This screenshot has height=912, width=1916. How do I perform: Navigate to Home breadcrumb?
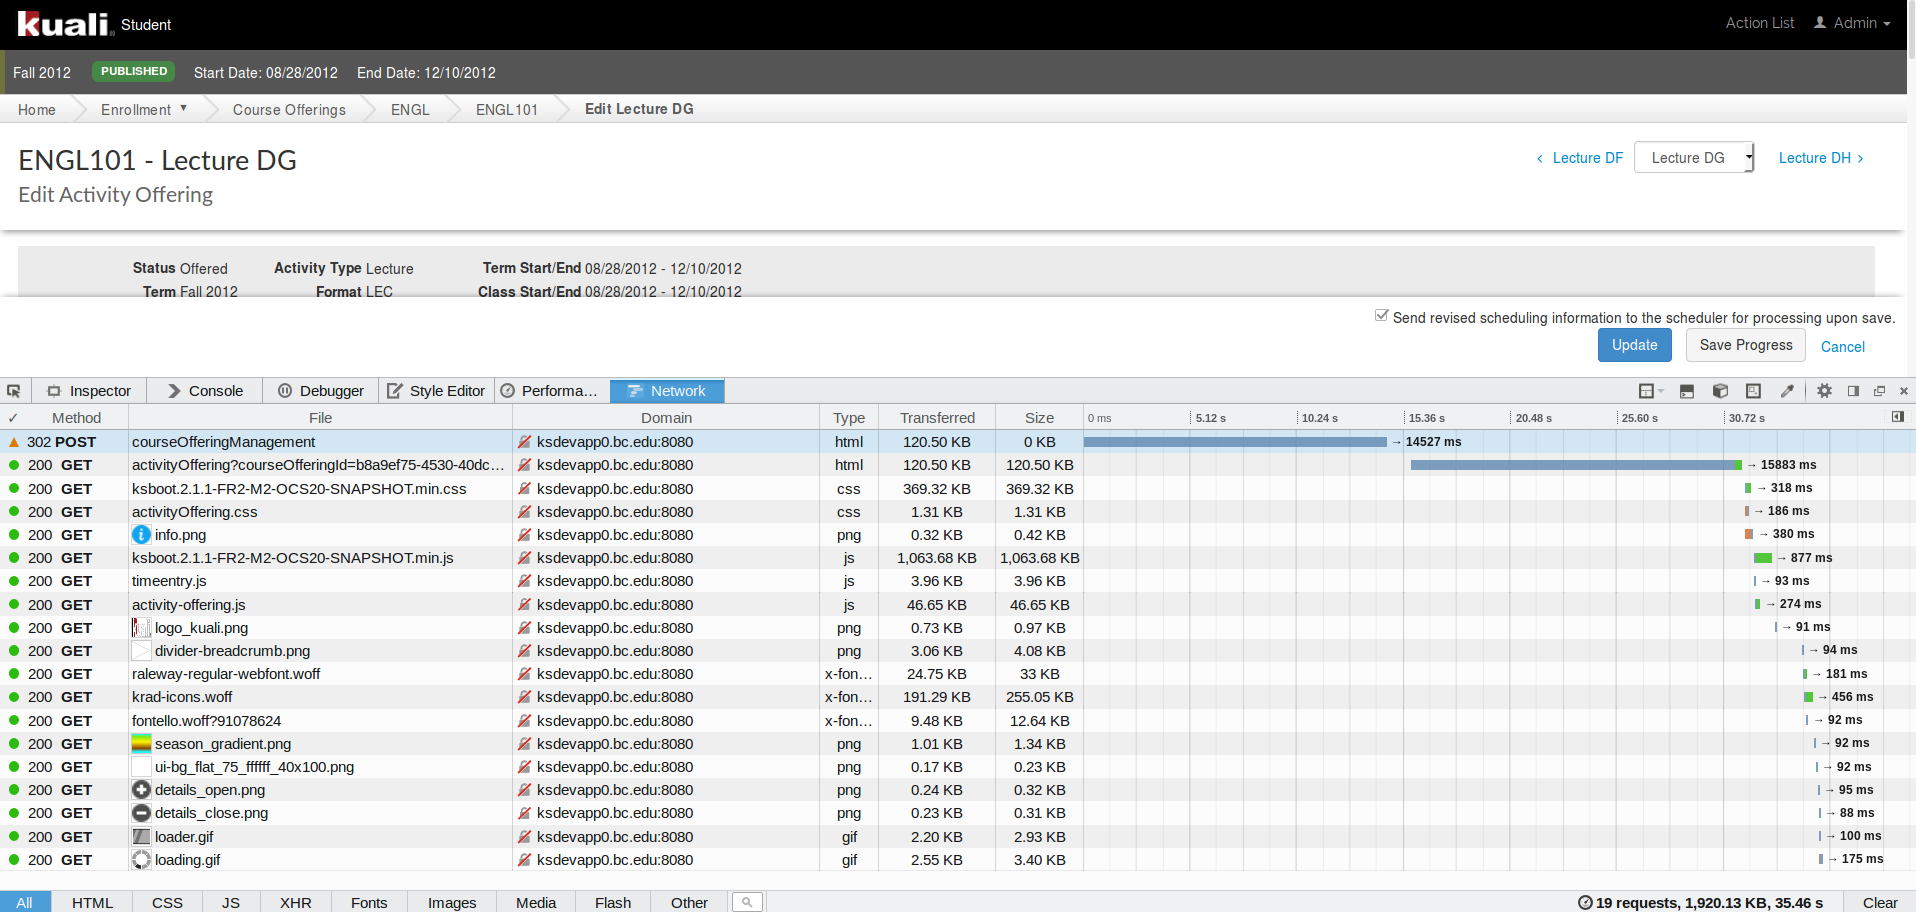click(37, 109)
